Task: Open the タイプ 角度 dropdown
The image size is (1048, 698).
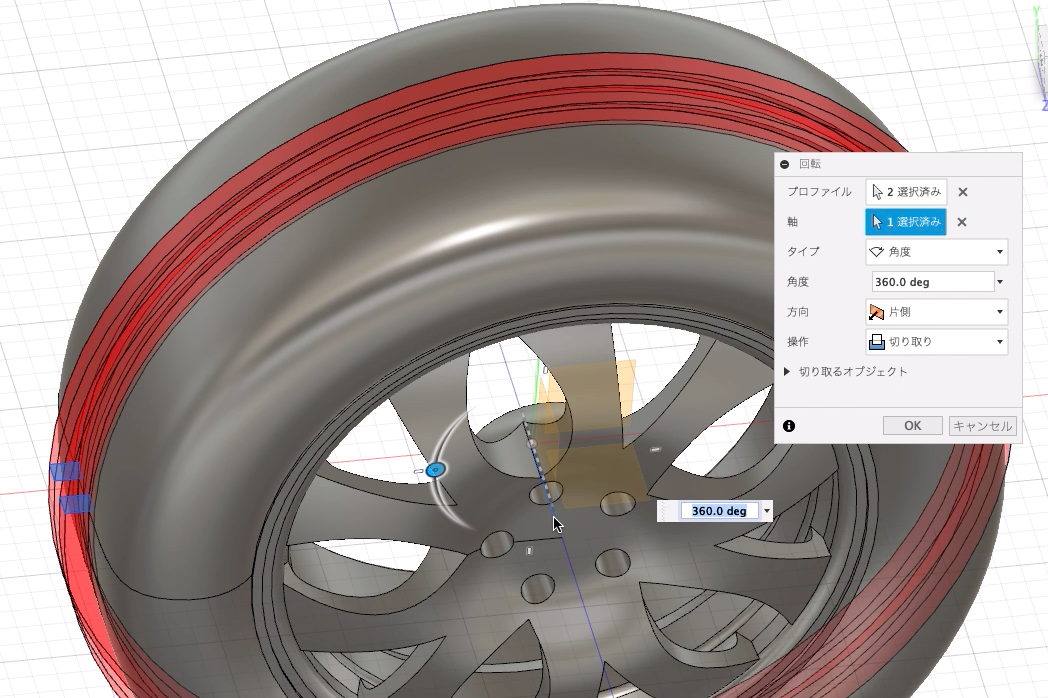Action: [x=936, y=252]
